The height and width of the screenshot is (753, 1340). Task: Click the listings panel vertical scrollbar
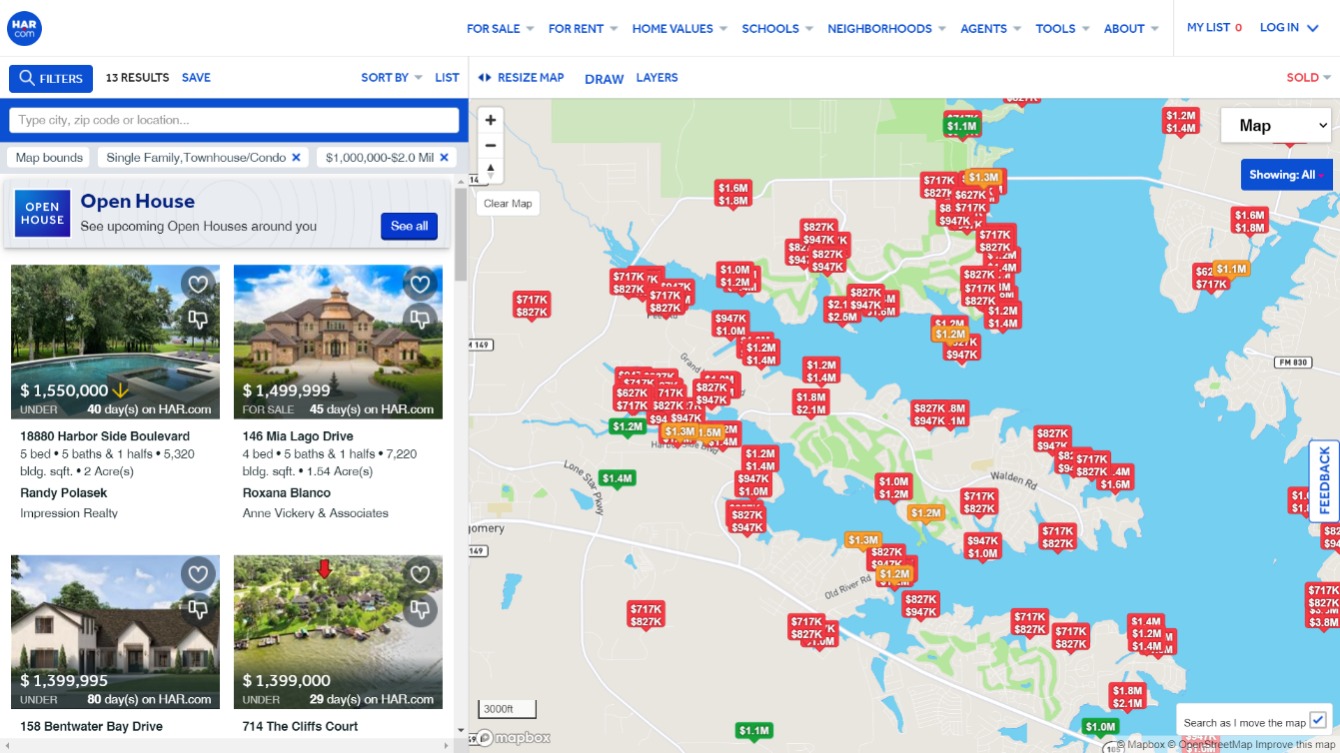(x=460, y=233)
